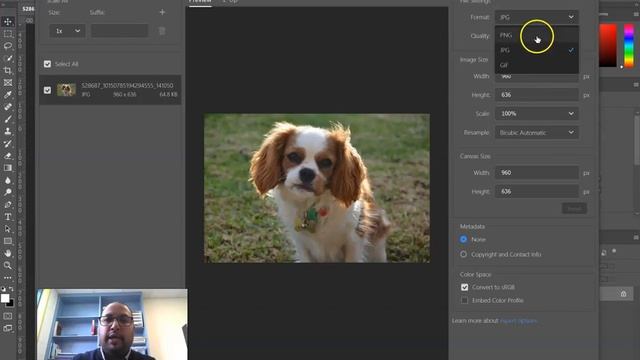Select the Healing Brush tool

[x=8, y=107]
